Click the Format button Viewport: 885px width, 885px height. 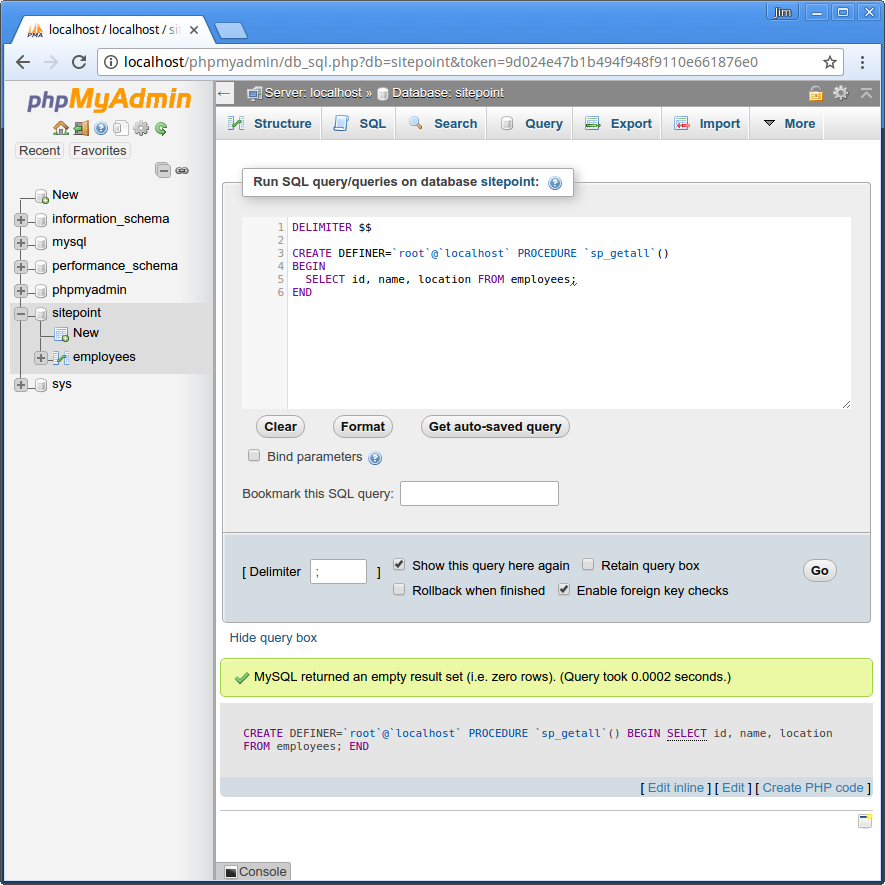362,426
